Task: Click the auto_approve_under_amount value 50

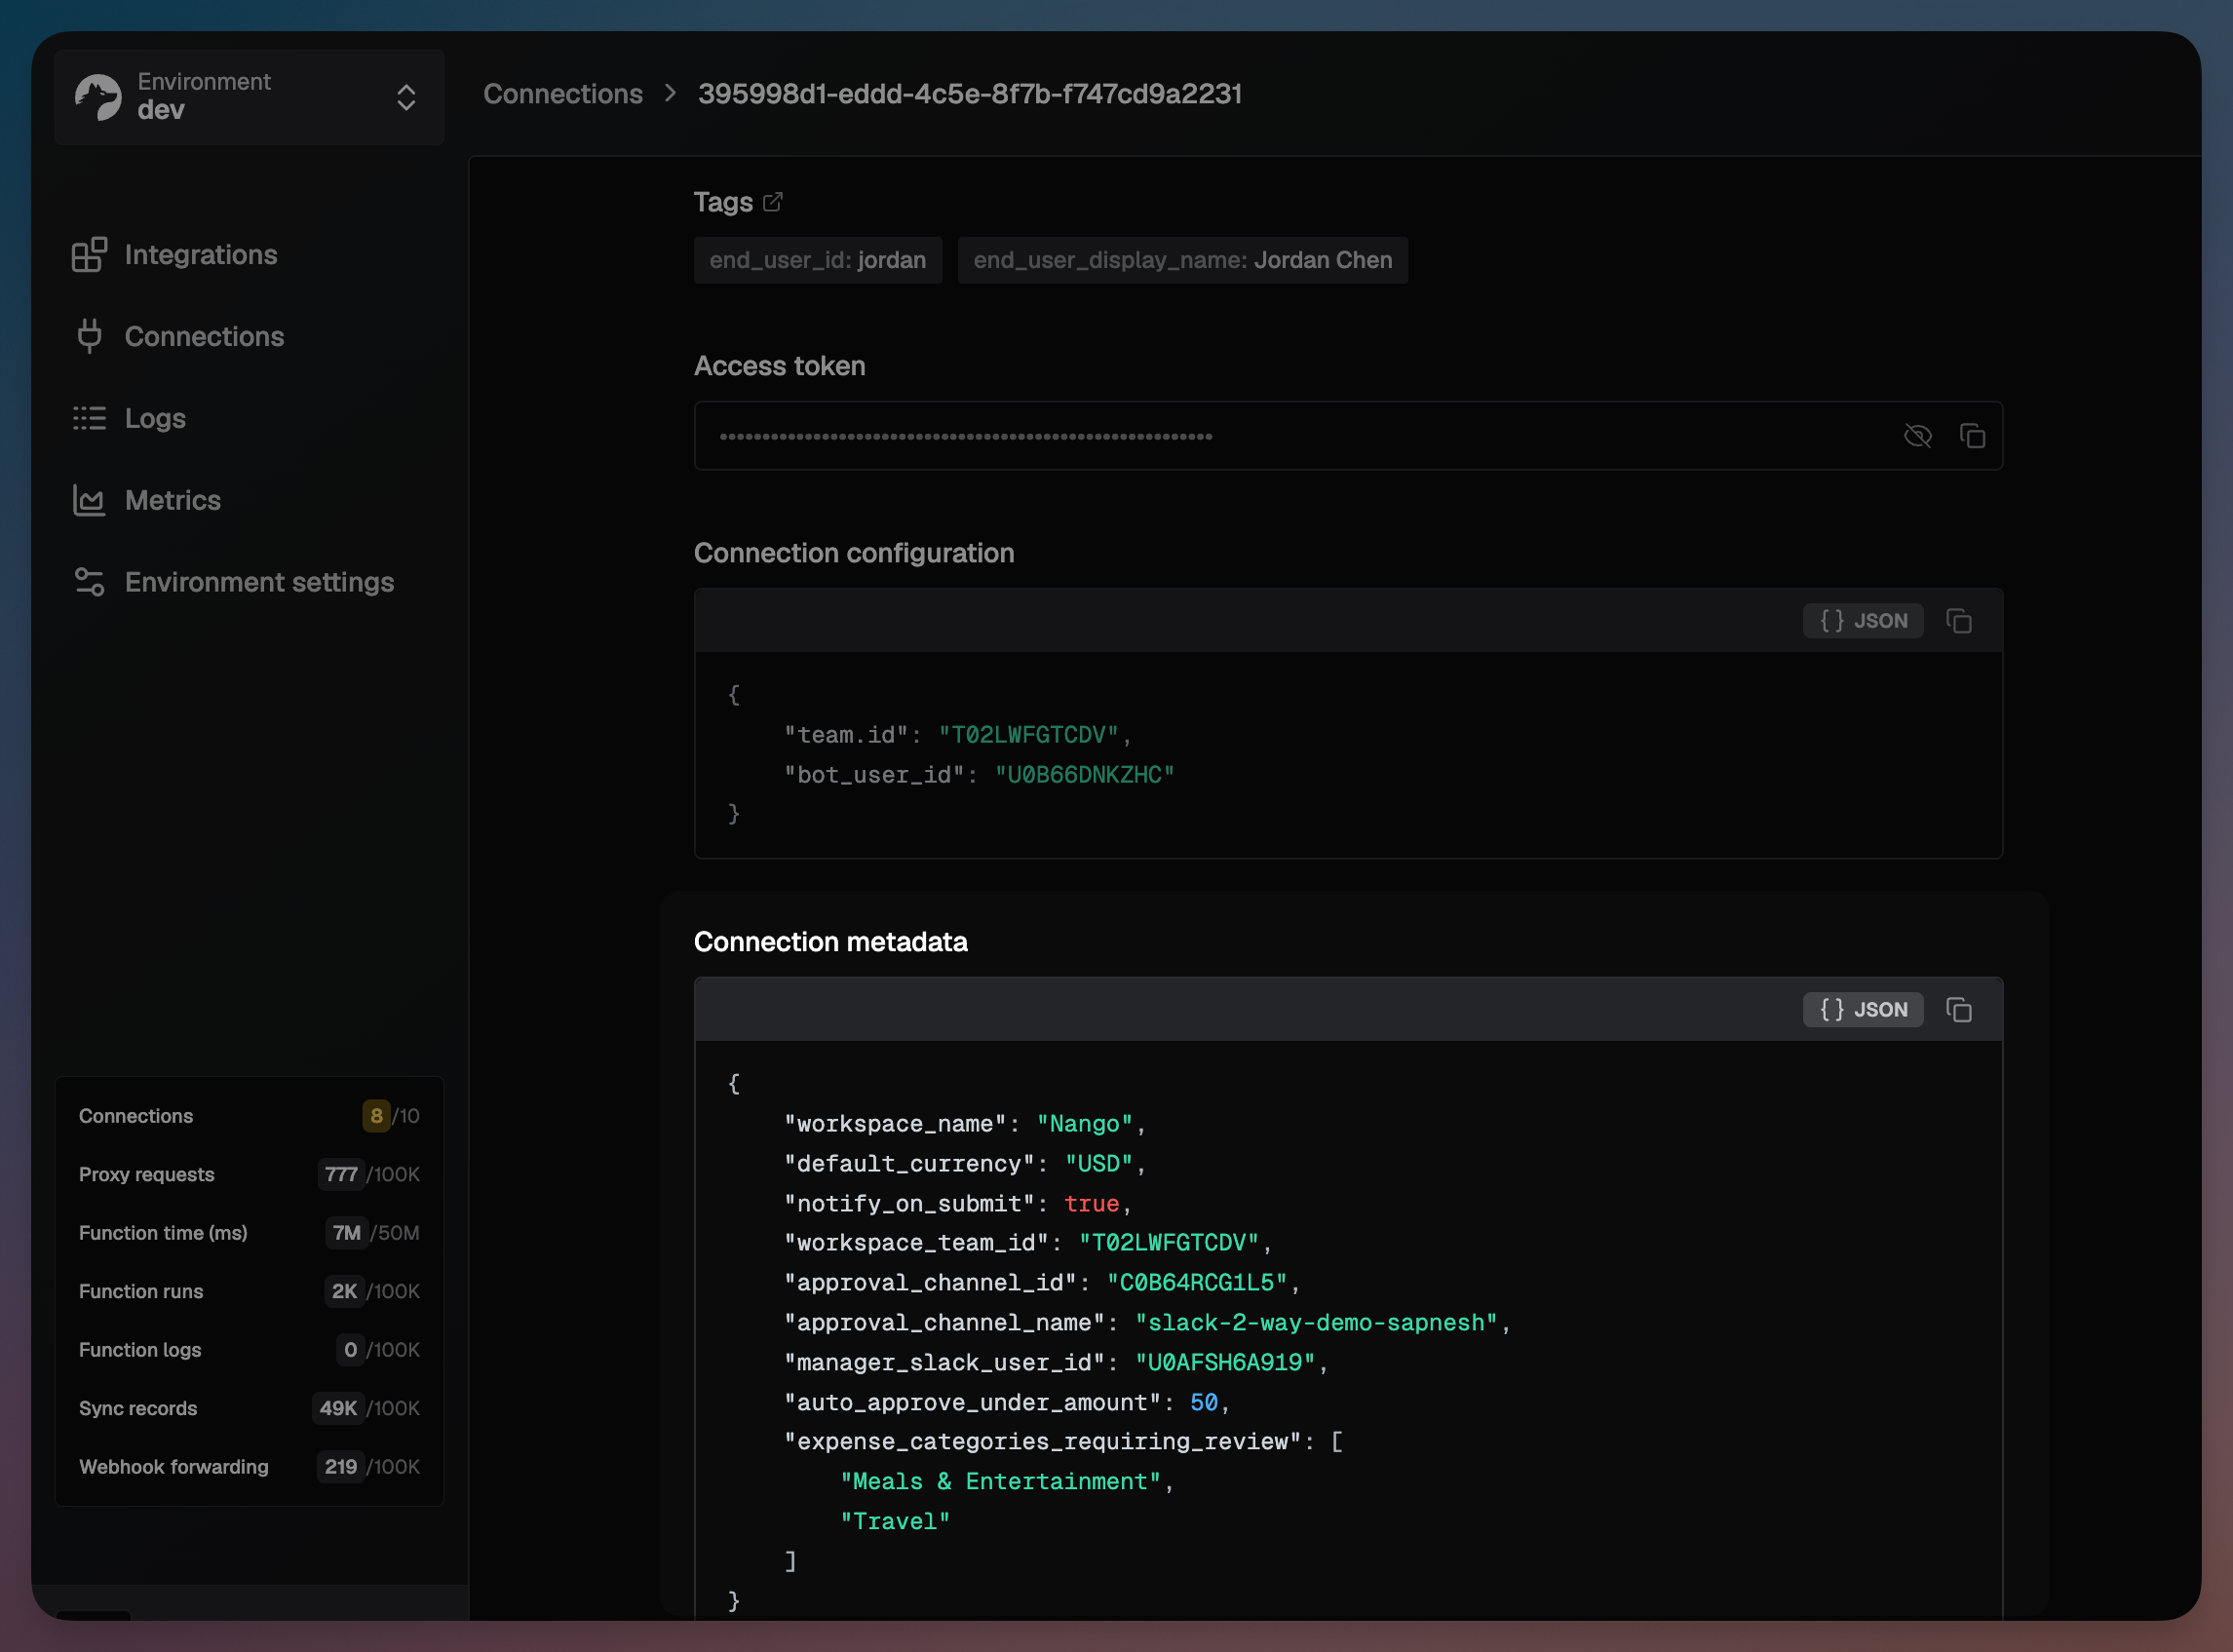Action: 1204,1403
